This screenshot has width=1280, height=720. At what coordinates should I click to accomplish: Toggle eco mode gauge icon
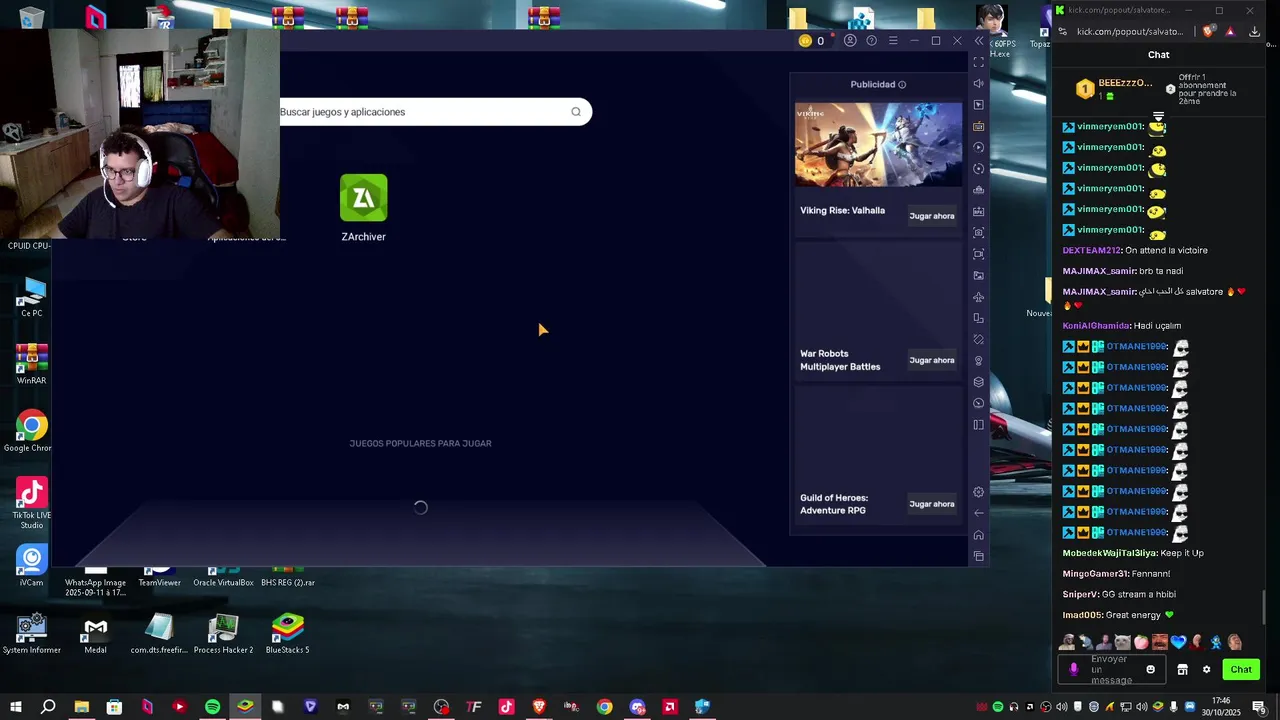tap(978, 403)
